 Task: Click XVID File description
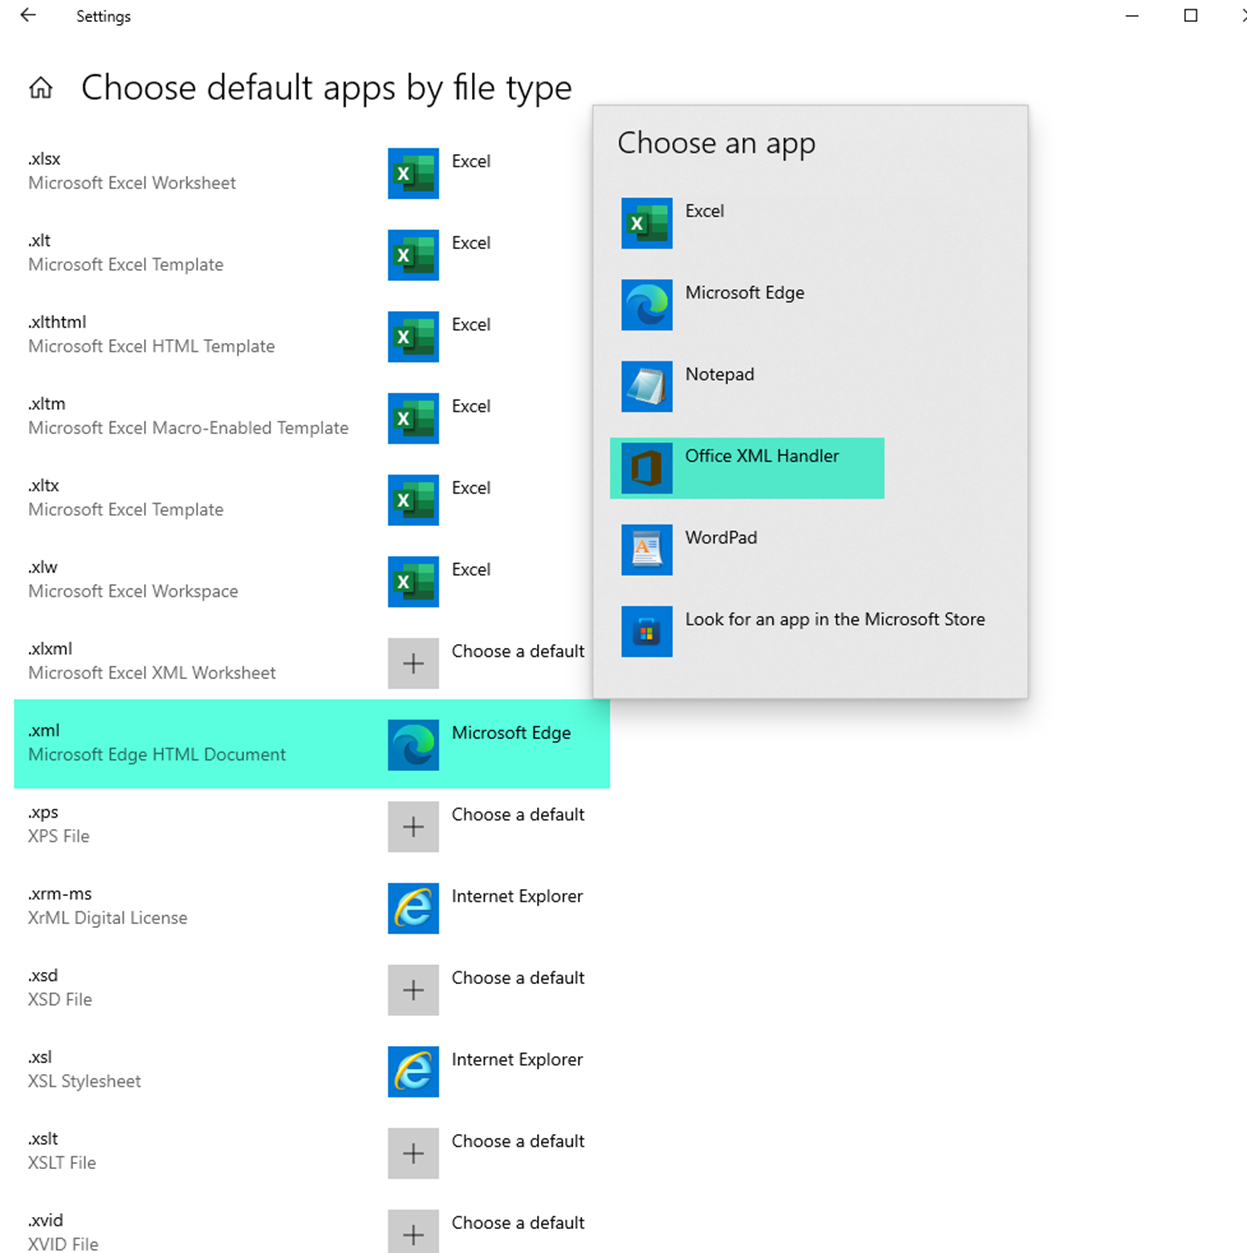(x=63, y=1244)
